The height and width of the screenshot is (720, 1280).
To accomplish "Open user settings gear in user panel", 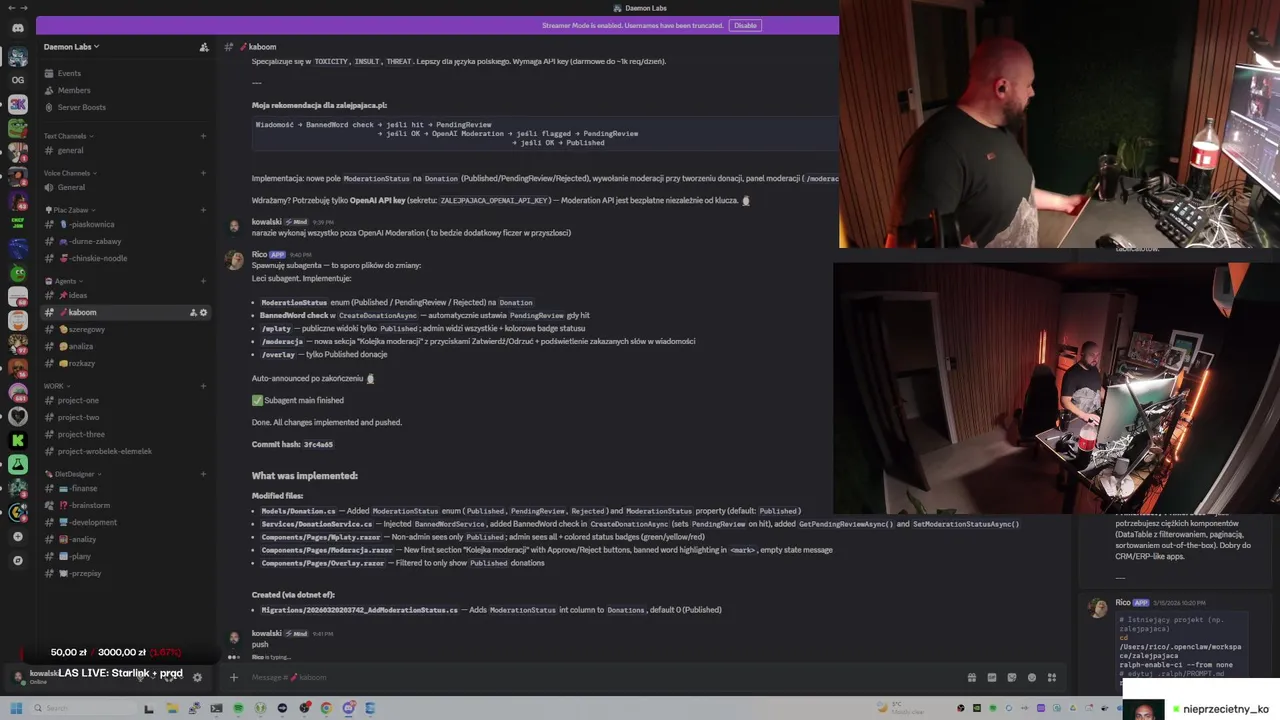I will (x=197, y=677).
